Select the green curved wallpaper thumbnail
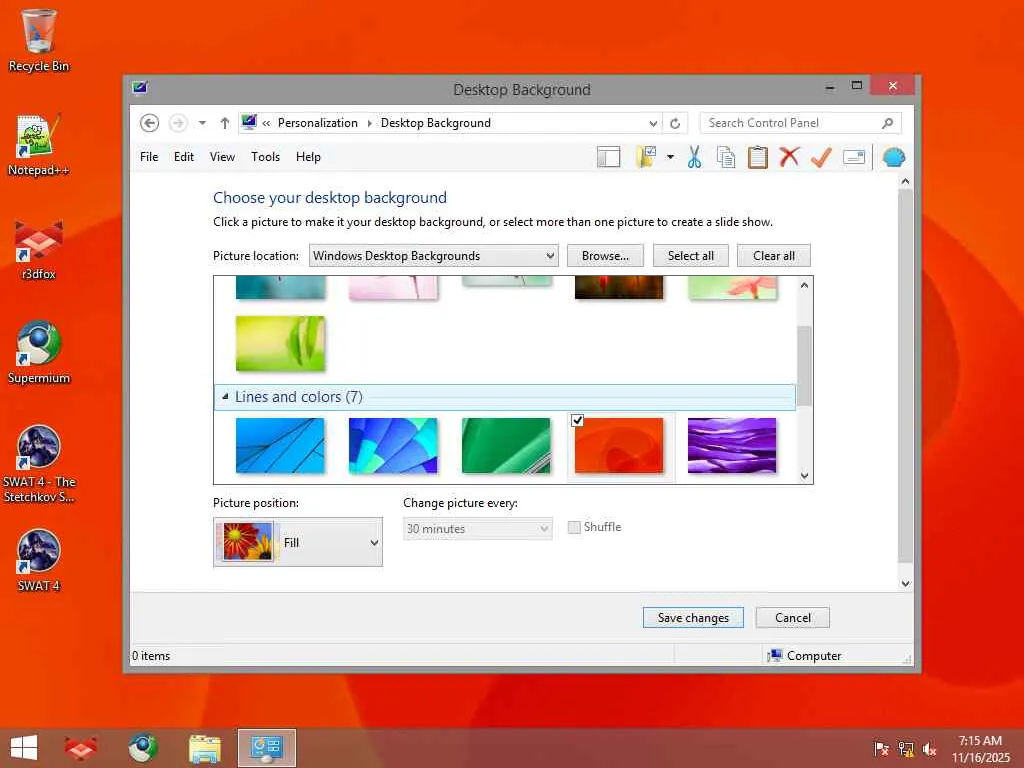The width and height of the screenshot is (1024, 768). [x=506, y=445]
